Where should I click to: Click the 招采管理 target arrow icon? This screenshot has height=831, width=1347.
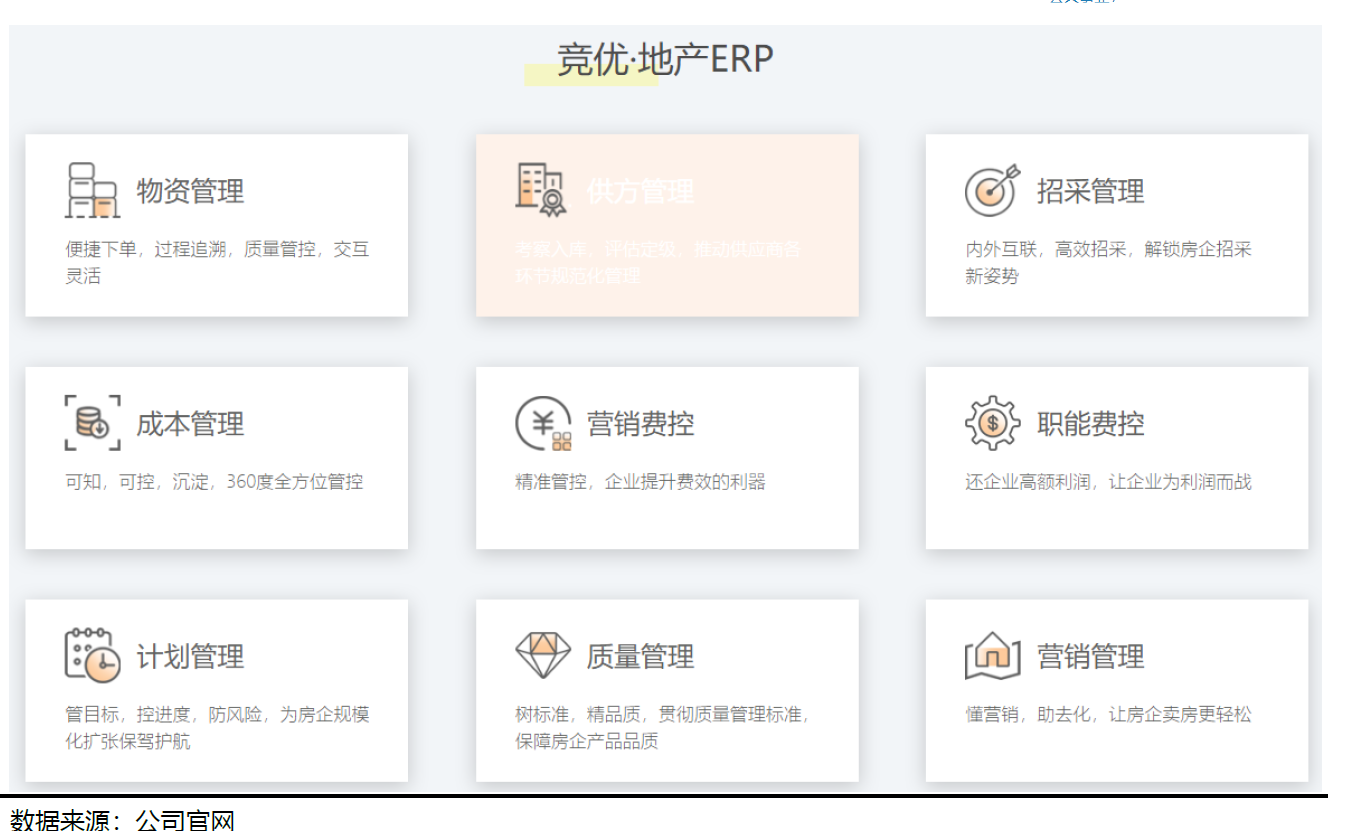992,190
